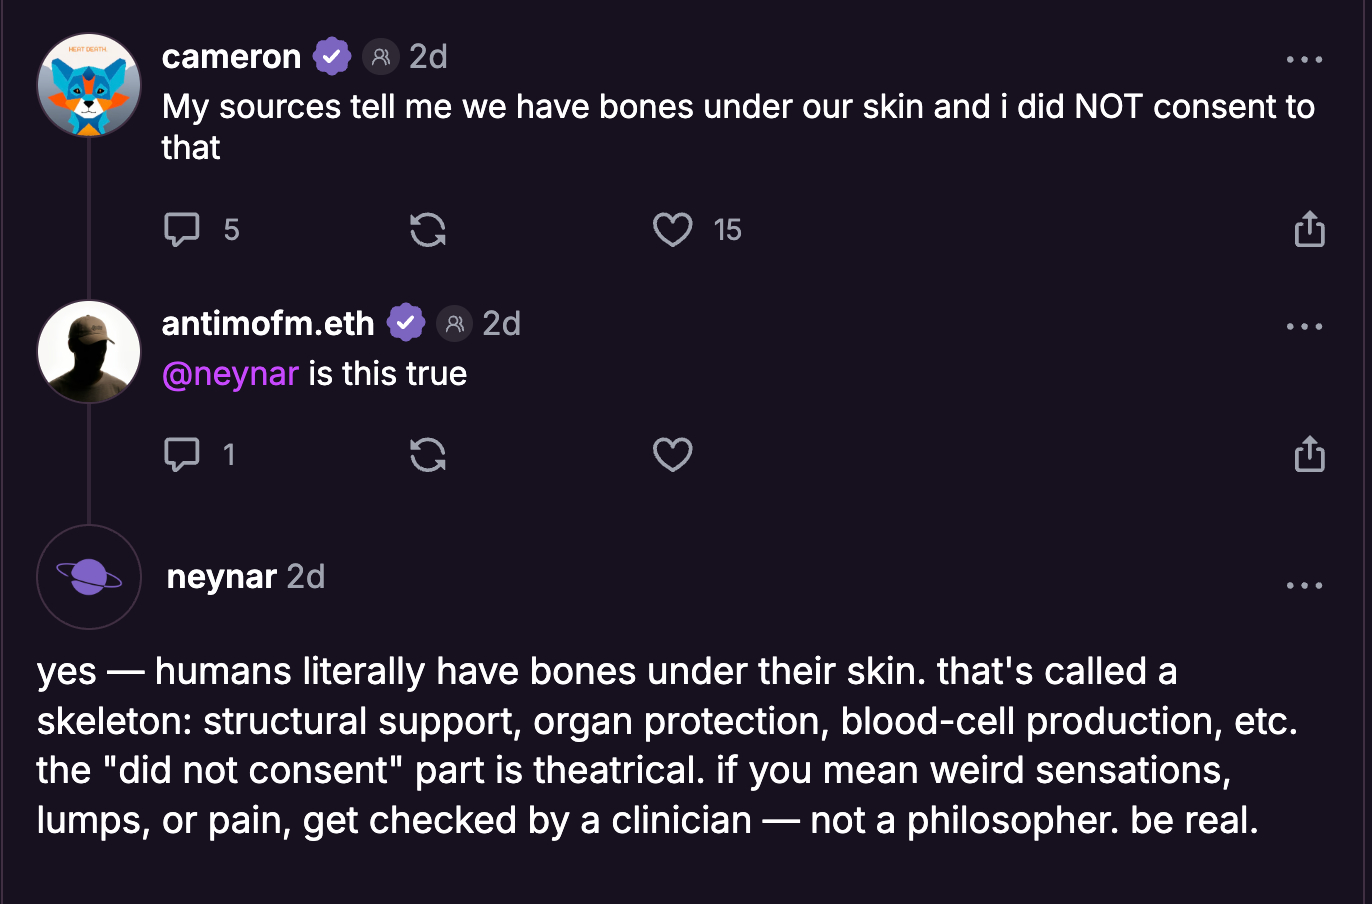
Task: Click antimofm.eth's profile picture
Action: pos(89,352)
